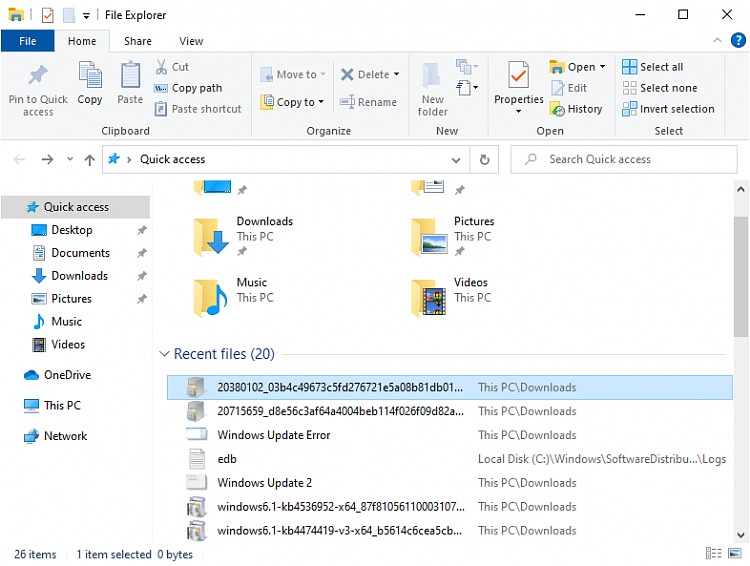The image size is (750, 566).
Task: Click Select all
Action: coord(652,67)
